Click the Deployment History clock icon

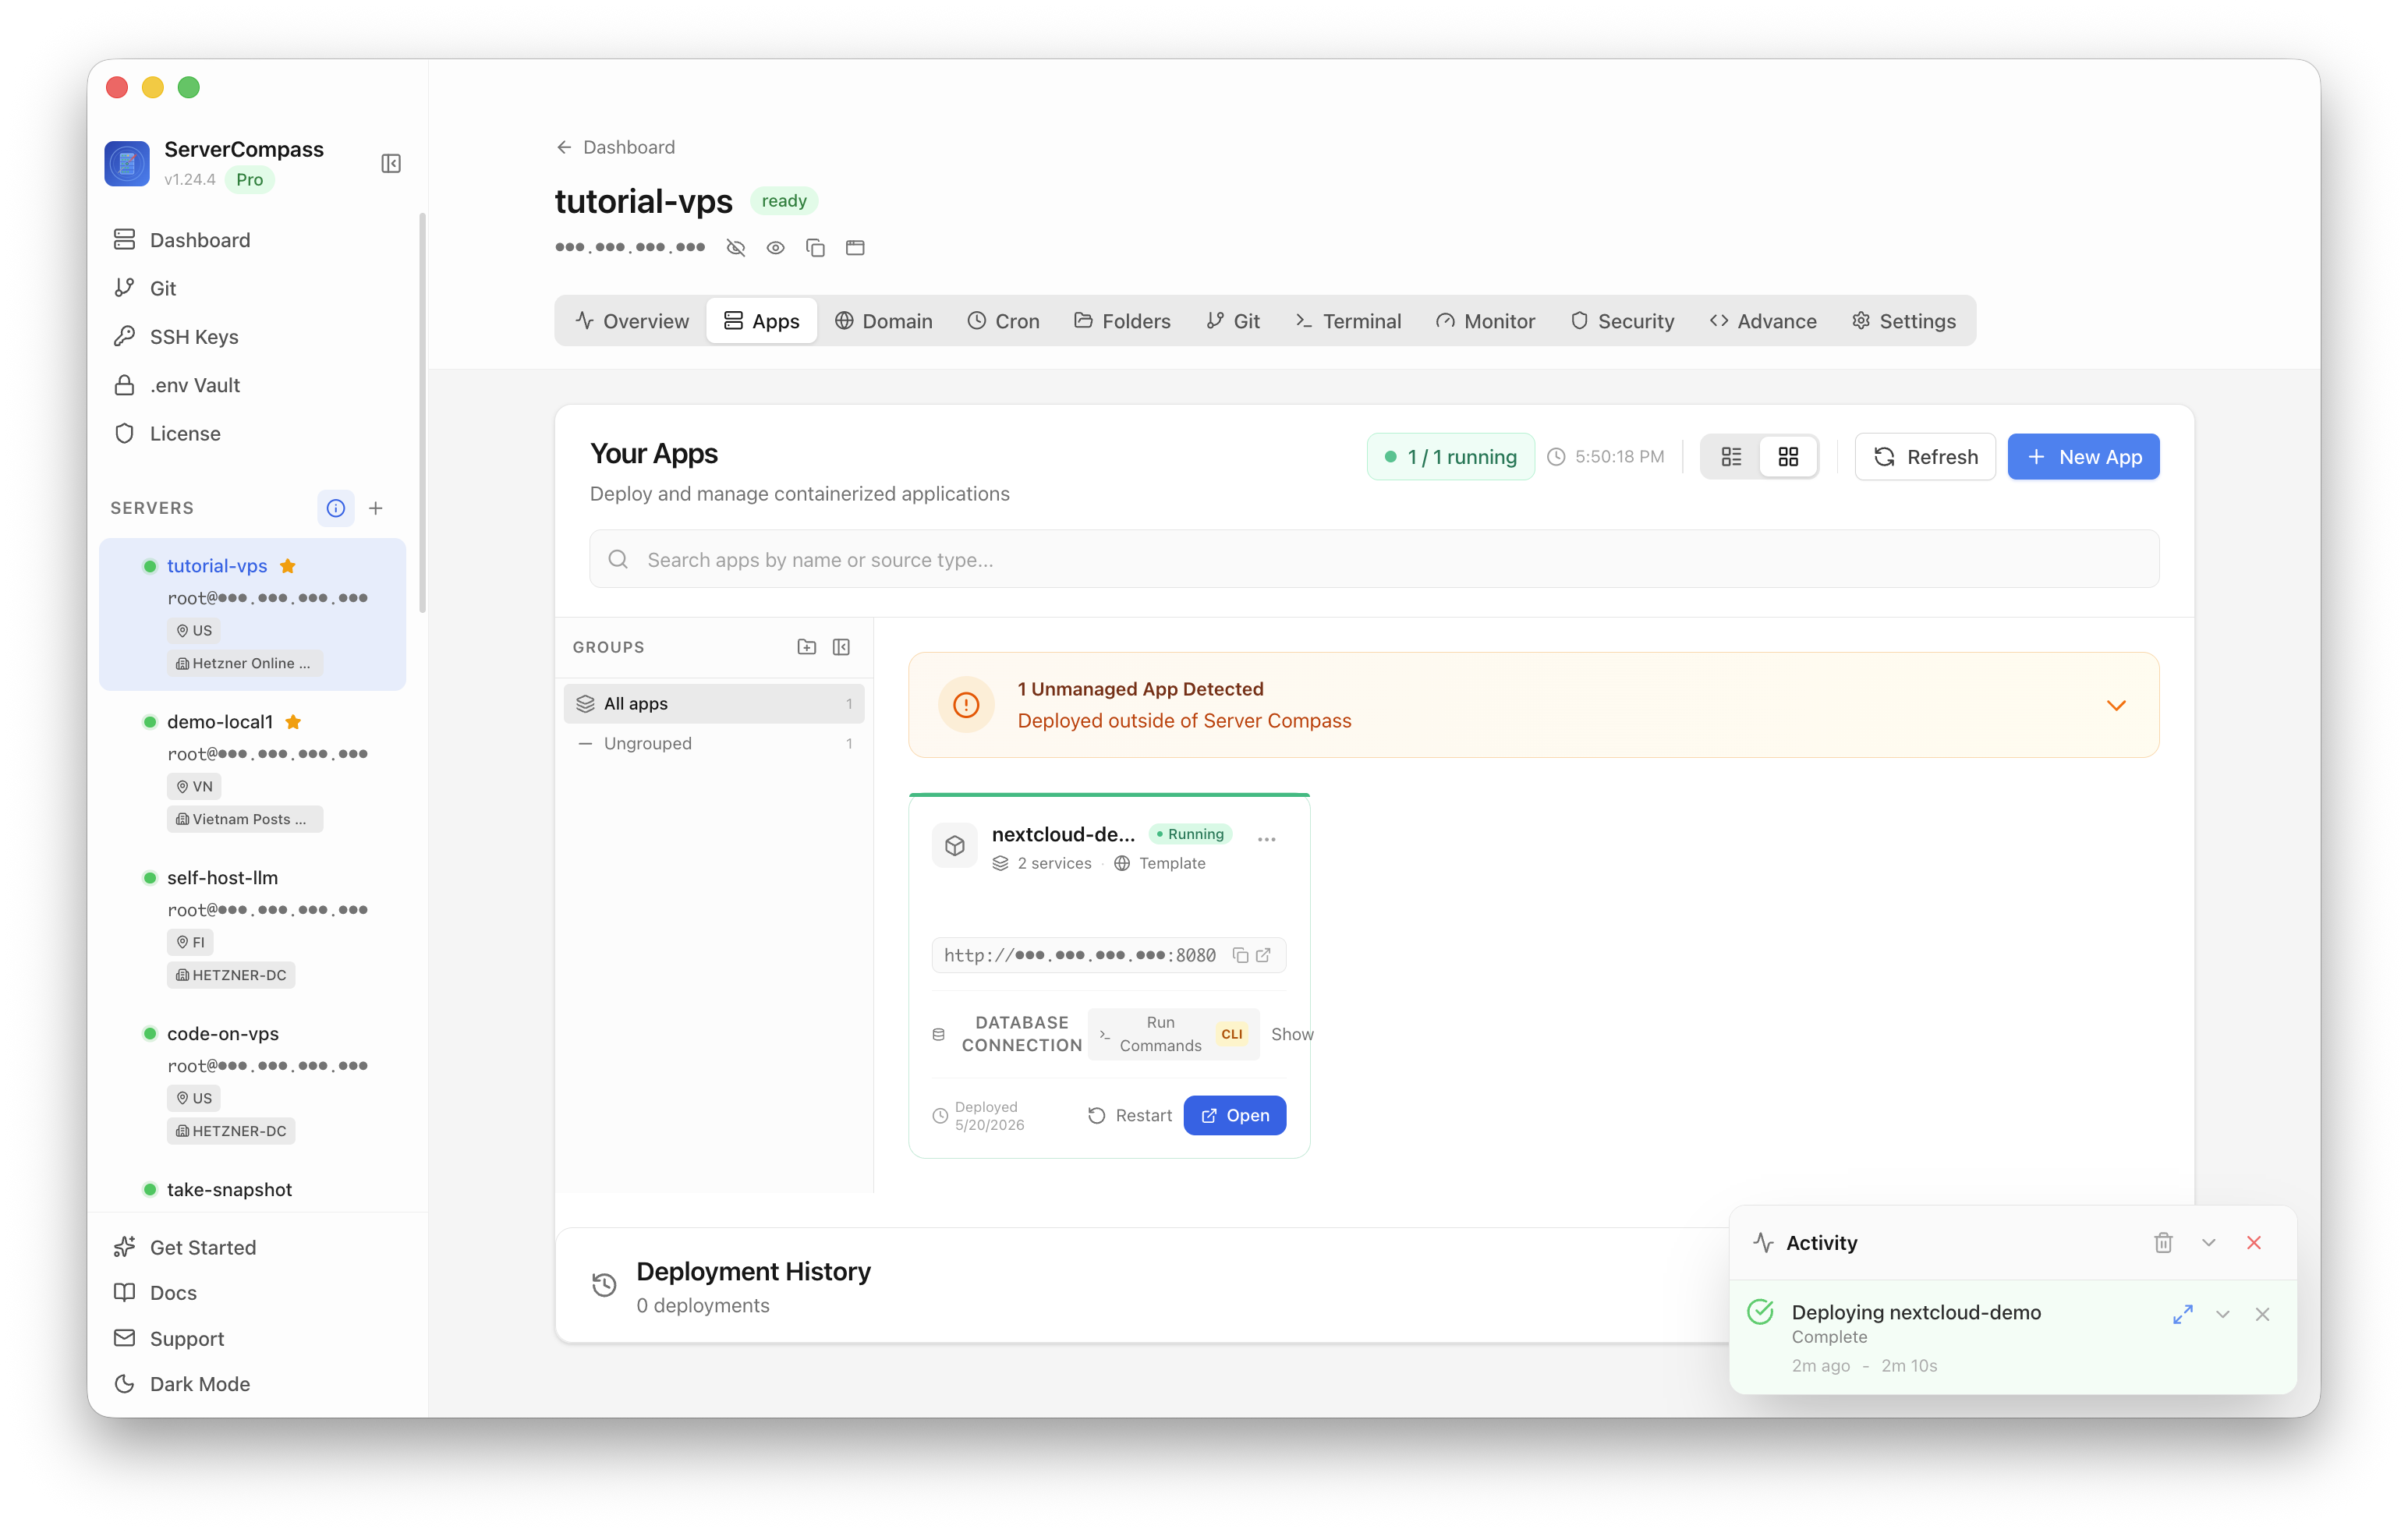(x=604, y=1284)
